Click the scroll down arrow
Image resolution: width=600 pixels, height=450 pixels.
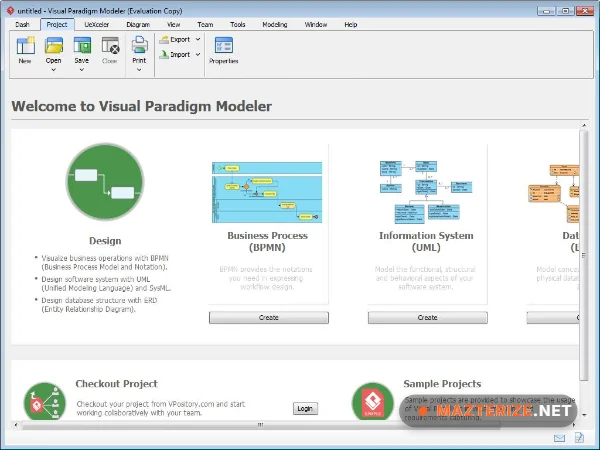click(x=584, y=415)
